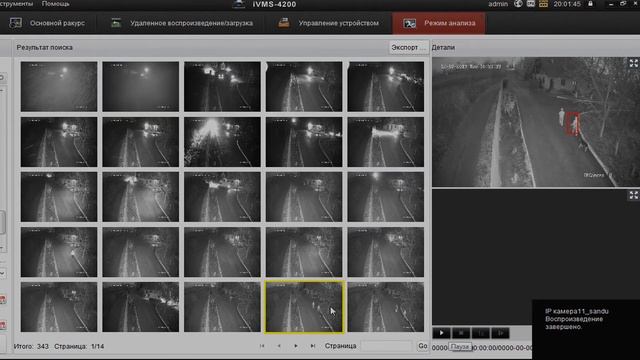Select the first thumbnail in bottom row
The width and height of the screenshot is (640, 360).
click(x=59, y=307)
